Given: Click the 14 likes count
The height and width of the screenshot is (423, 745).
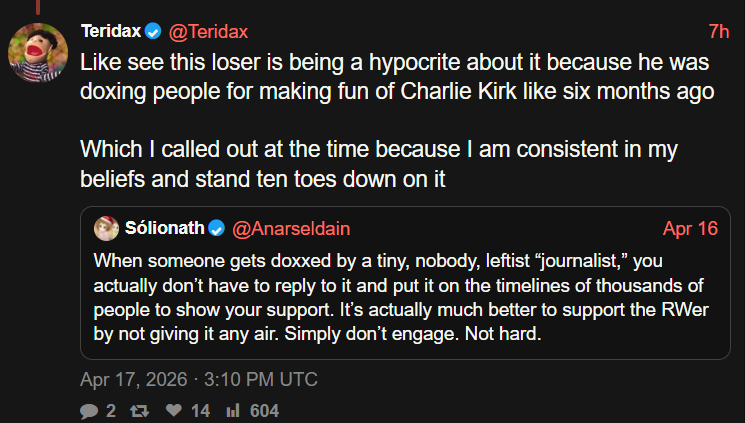Looking at the screenshot, I should (x=201, y=411).
